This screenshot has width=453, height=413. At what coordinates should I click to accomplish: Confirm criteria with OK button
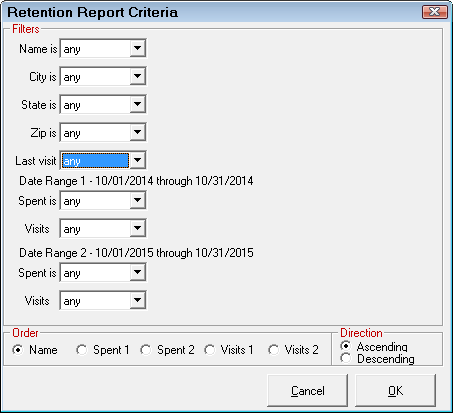pyautogui.click(x=395, y=390)
